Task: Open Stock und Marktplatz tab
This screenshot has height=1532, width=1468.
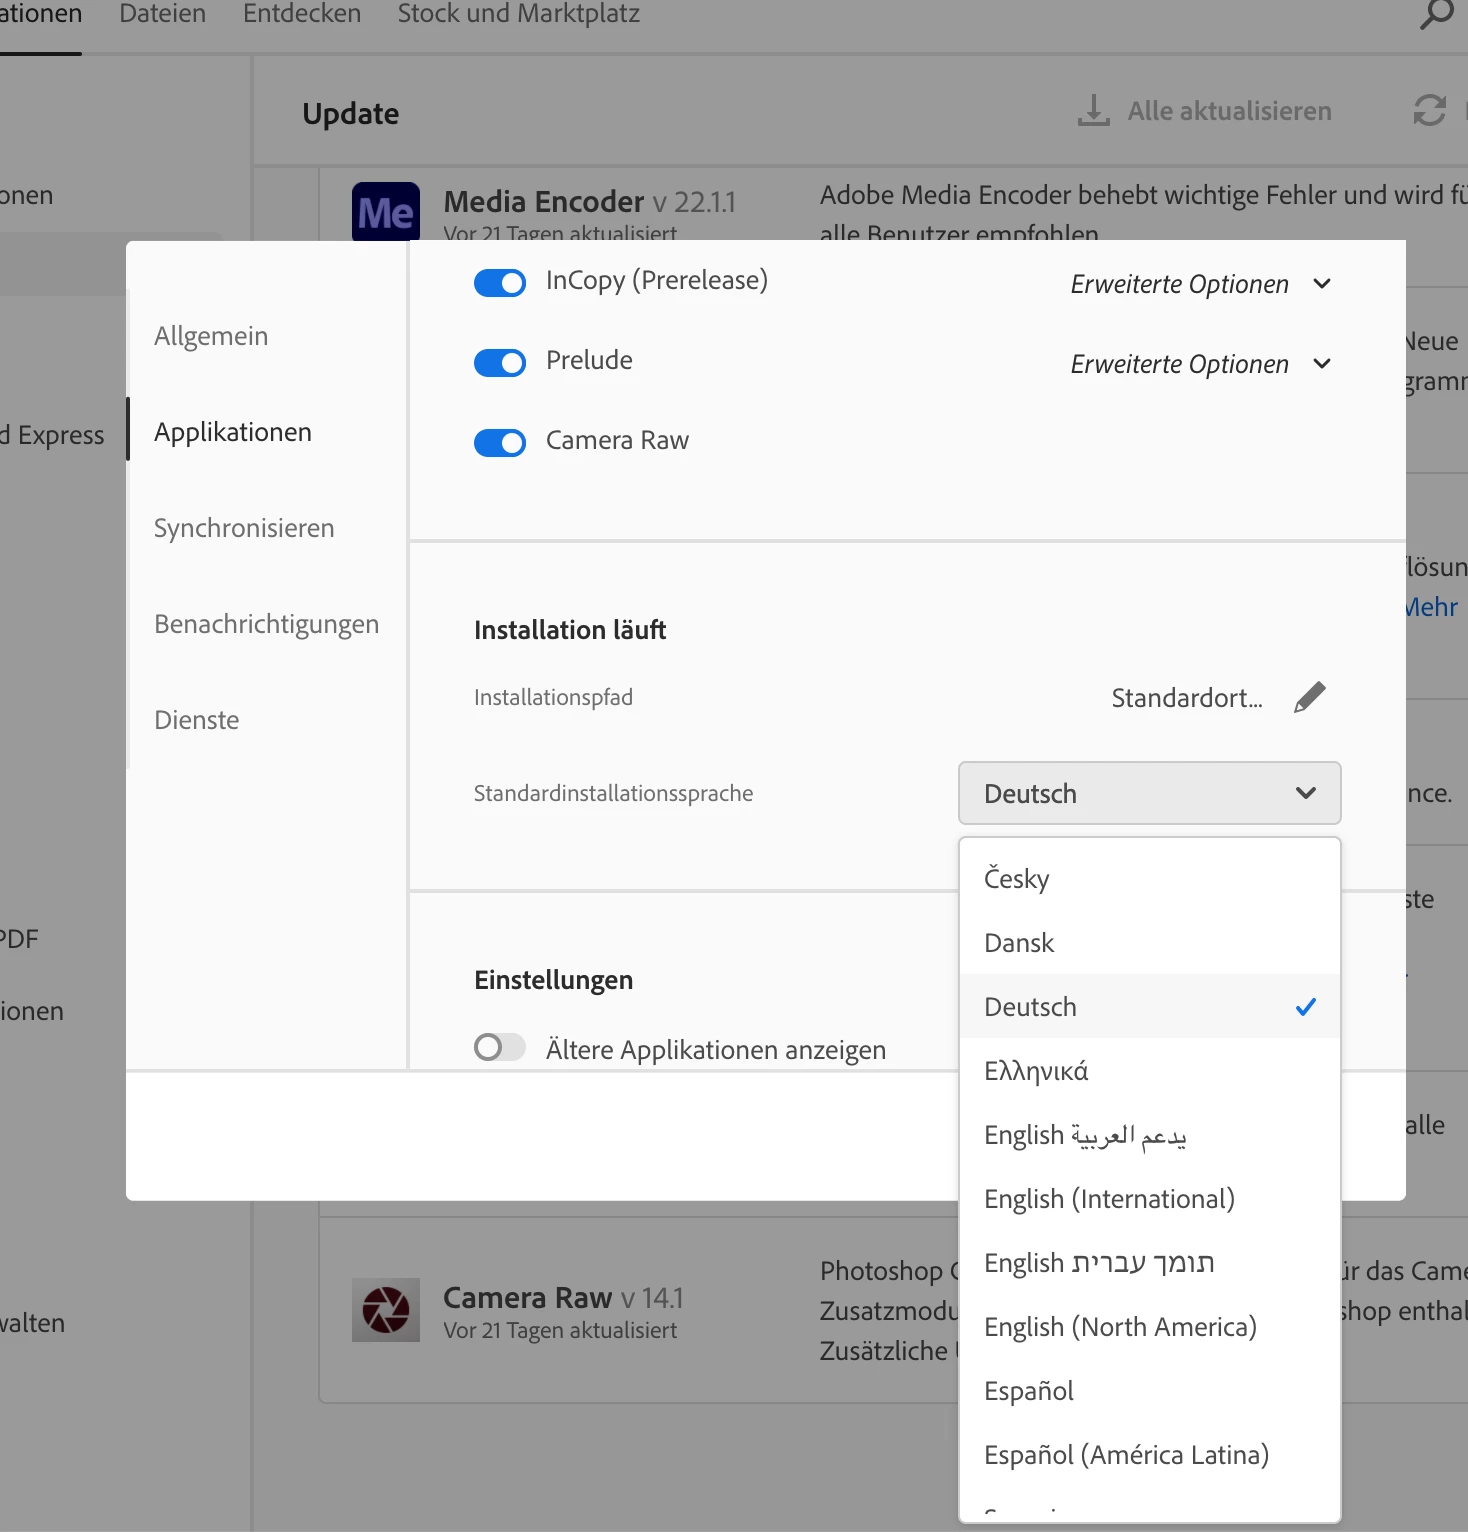Action: 518,14
